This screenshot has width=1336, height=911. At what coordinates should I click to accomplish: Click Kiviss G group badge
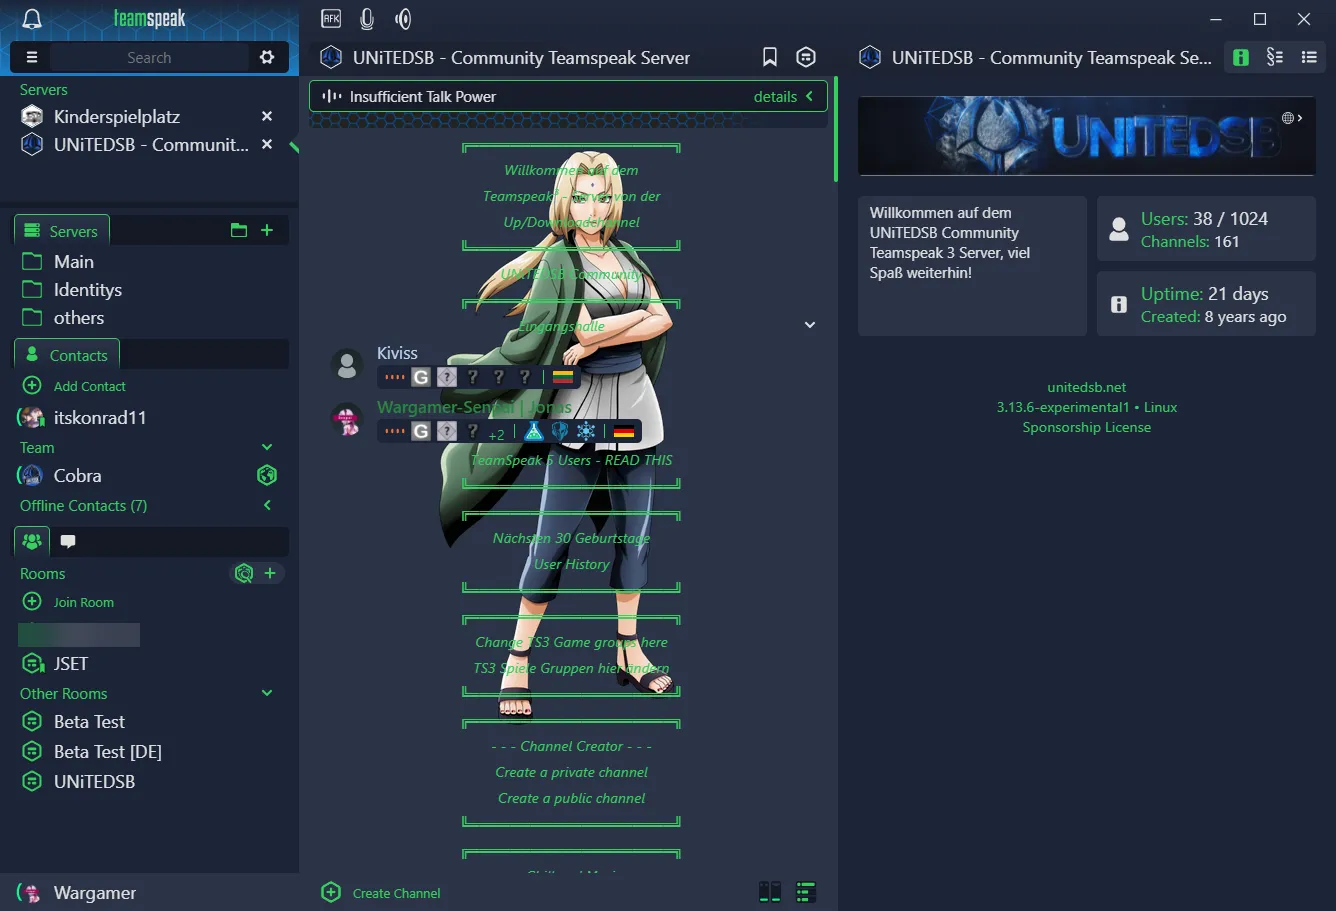pyautogui.click(x=421, y=377)
